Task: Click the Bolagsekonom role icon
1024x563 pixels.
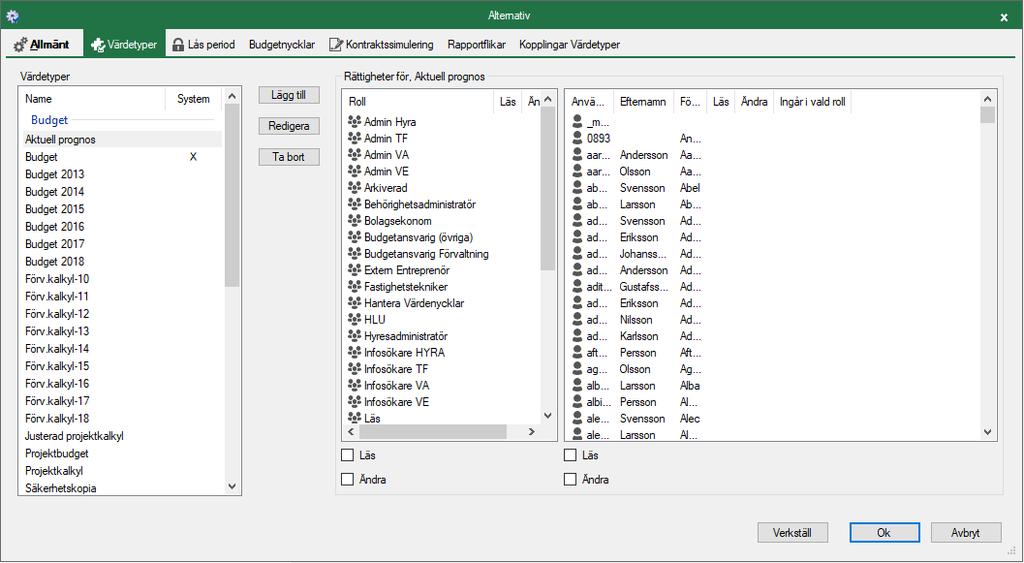Action: [355, 221]
